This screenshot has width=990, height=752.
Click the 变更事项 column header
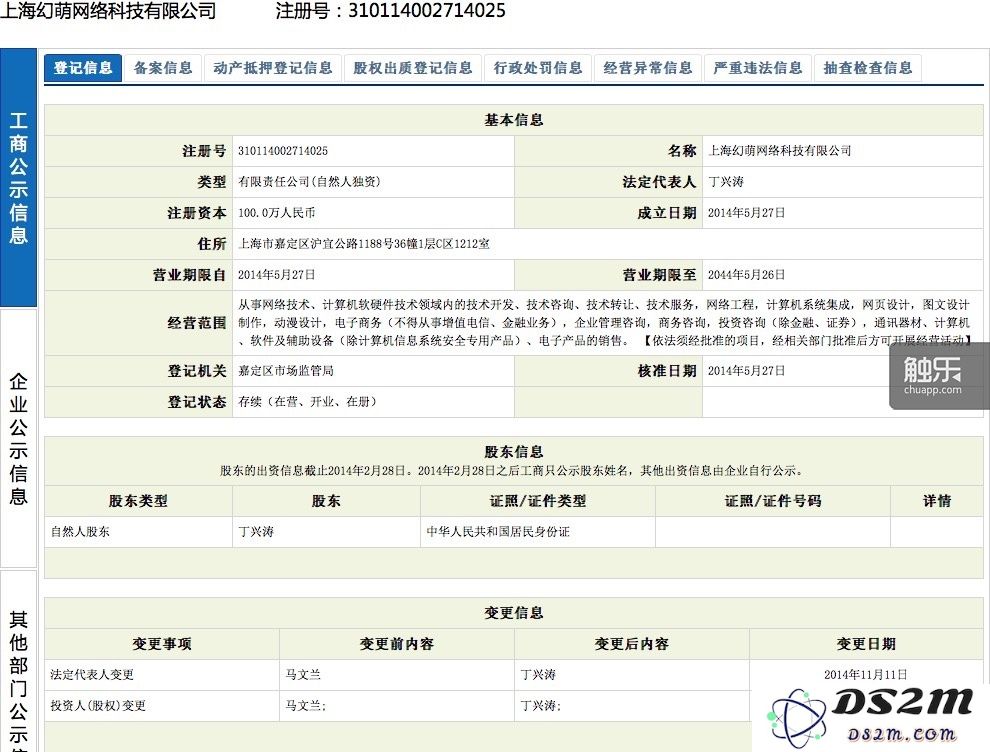(162, 643)
